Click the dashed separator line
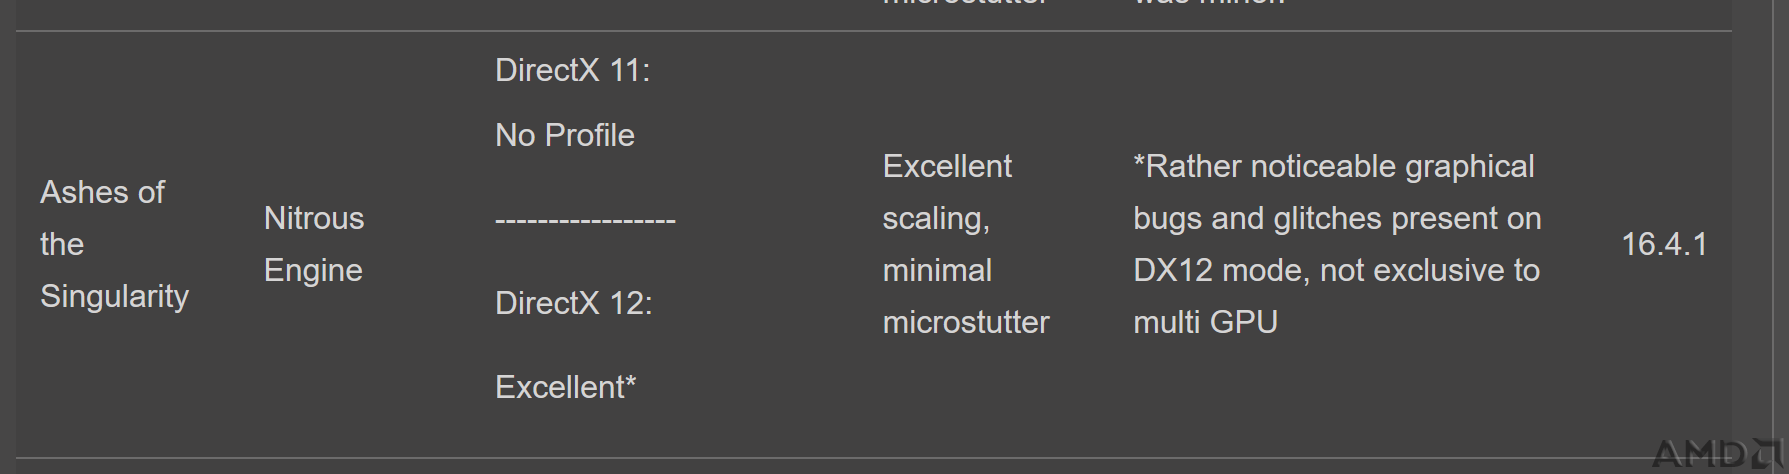 pos(585,219)
